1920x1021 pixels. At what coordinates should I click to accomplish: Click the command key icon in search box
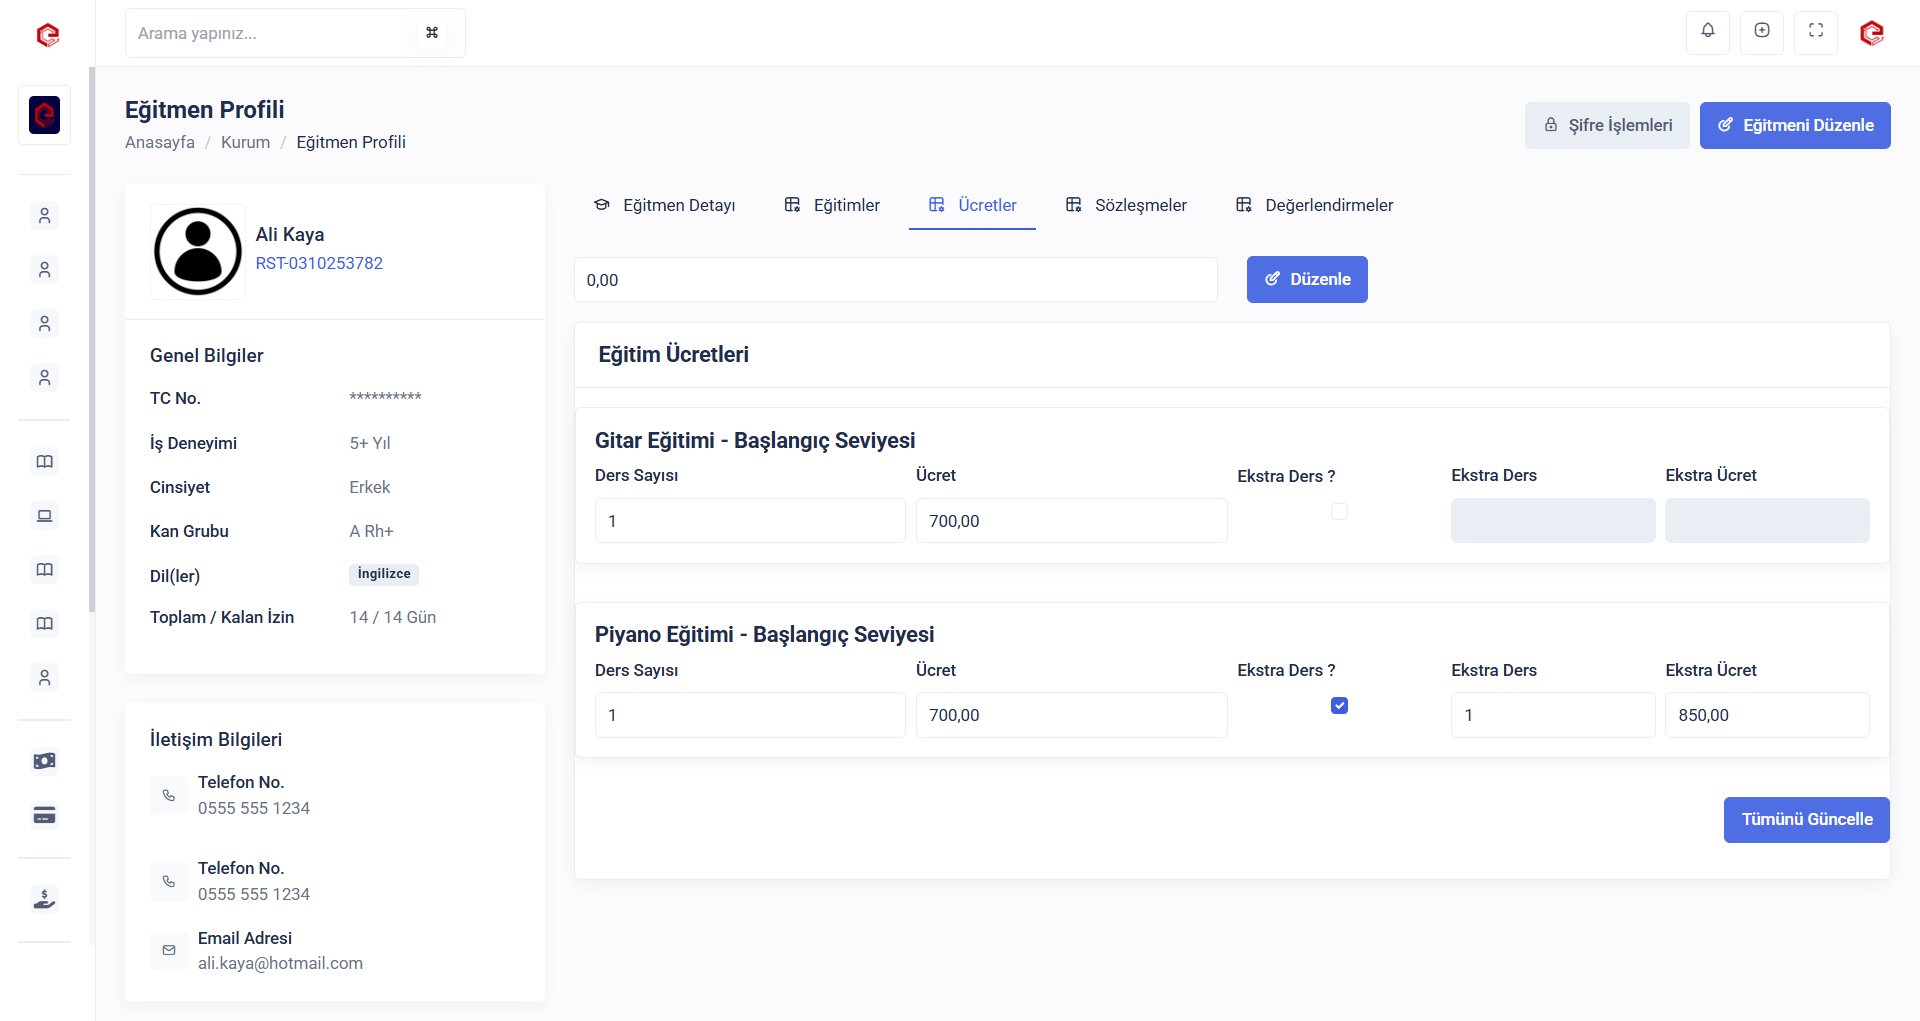[x=432, y=33]
